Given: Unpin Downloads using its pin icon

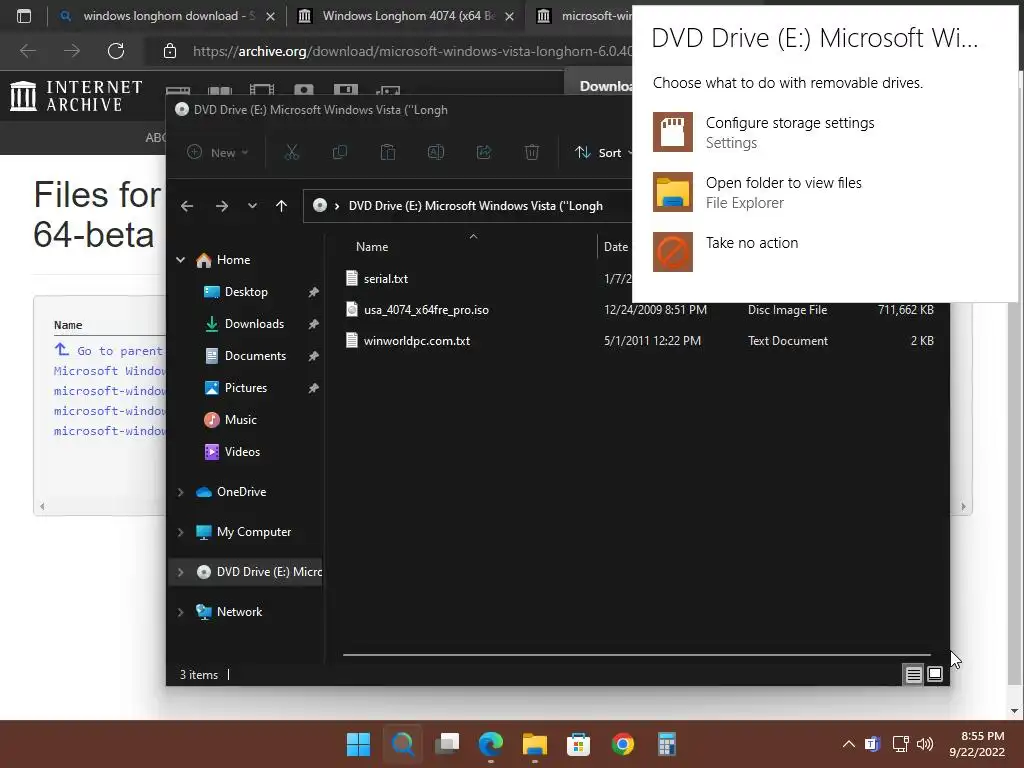Looking at the screenshot, I should click(x=313, y=324).
